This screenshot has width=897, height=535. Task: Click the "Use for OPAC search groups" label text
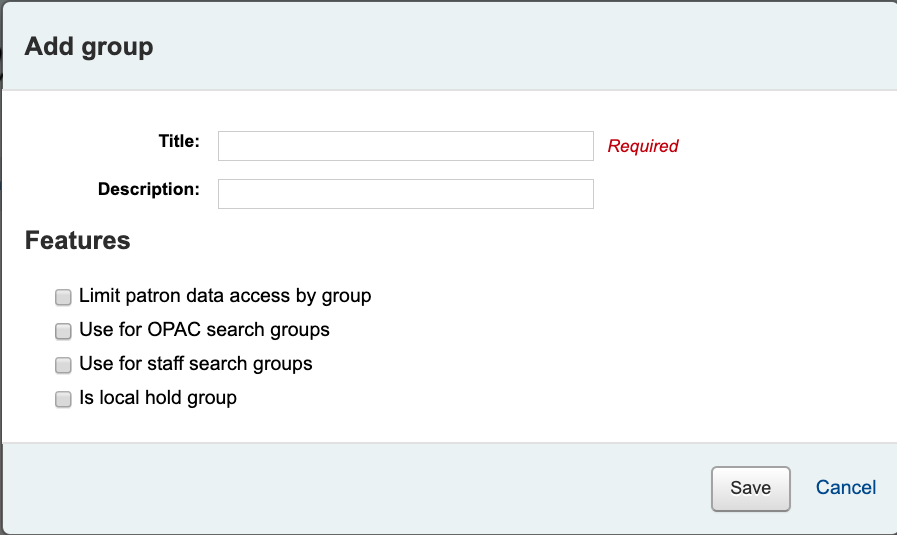click(x=204, y=330)
